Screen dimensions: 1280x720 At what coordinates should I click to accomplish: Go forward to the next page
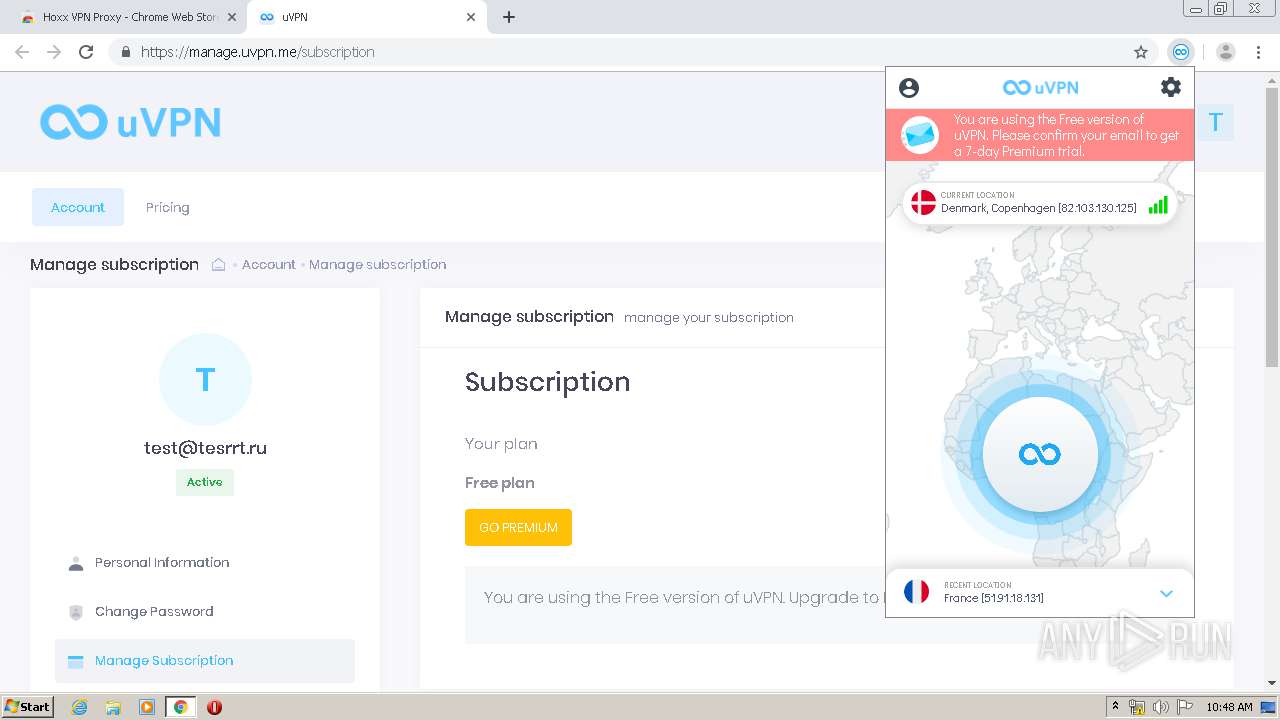click(54, 52)
